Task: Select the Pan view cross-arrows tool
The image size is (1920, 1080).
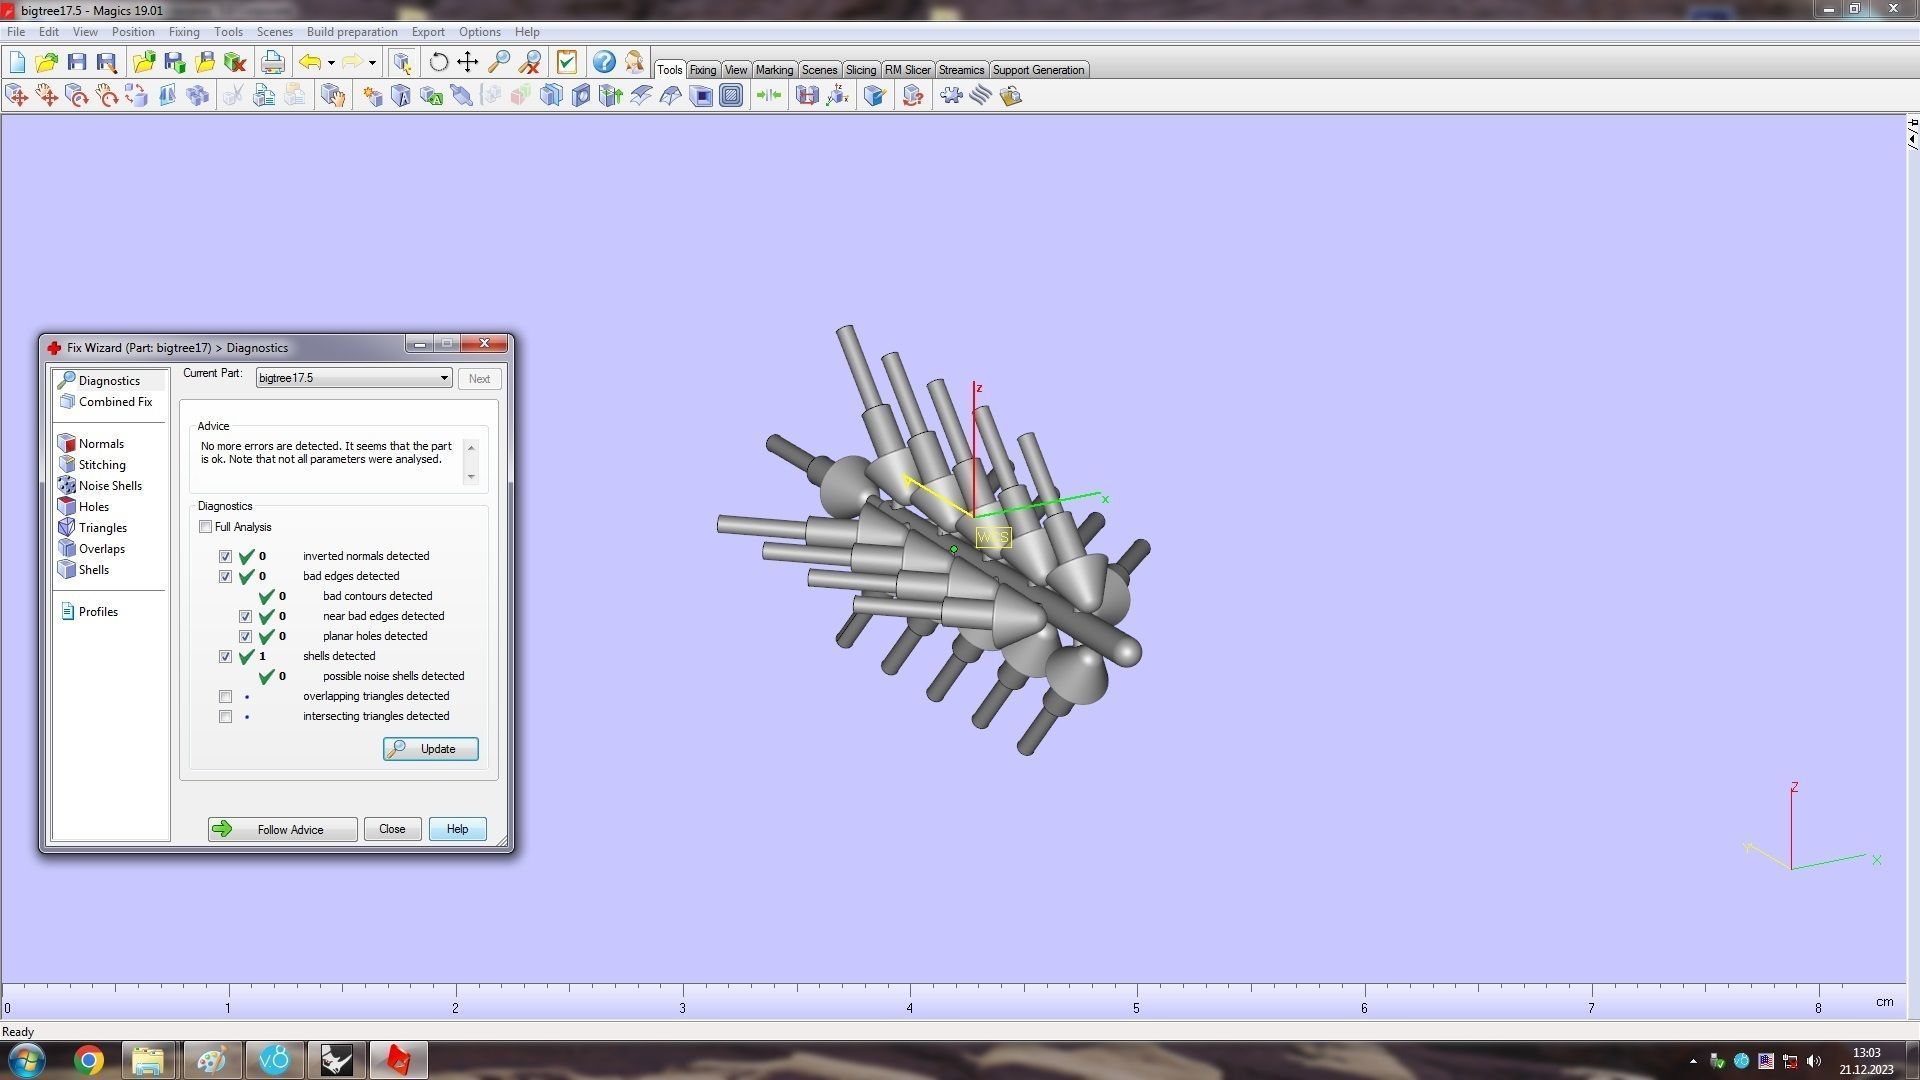Action: click(x=468, y=62)
